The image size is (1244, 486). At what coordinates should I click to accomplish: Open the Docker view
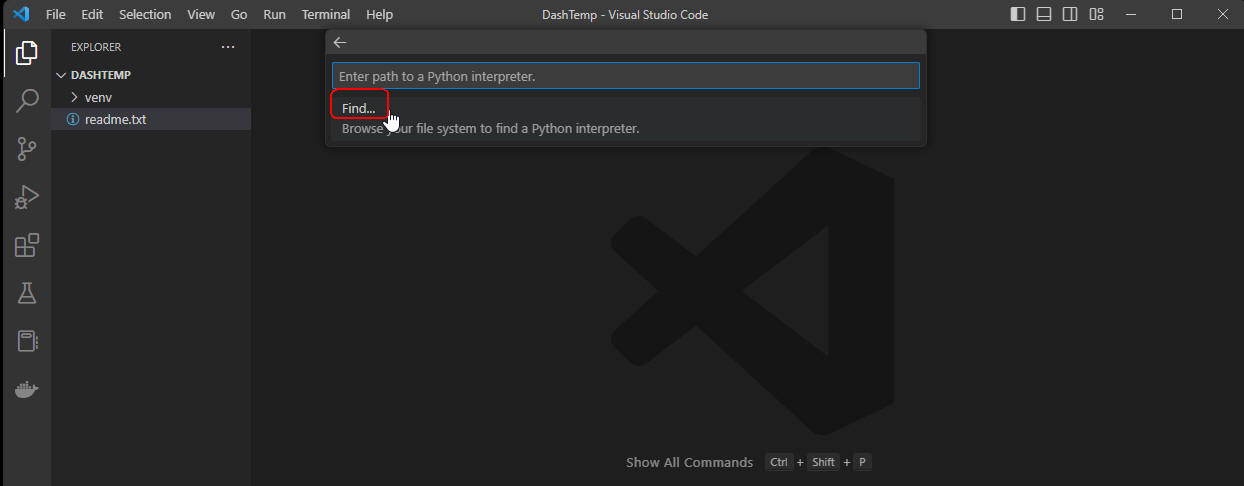[x=26, y=390]
